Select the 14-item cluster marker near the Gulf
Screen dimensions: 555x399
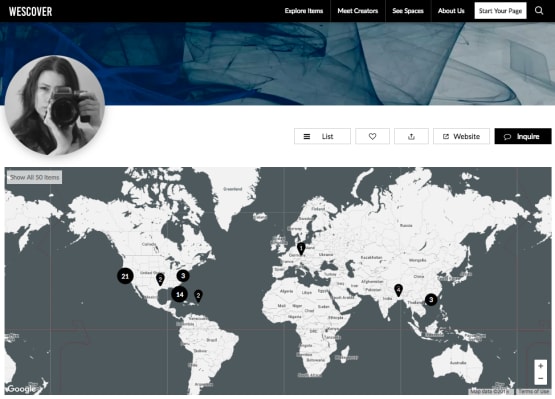(179, 294)
